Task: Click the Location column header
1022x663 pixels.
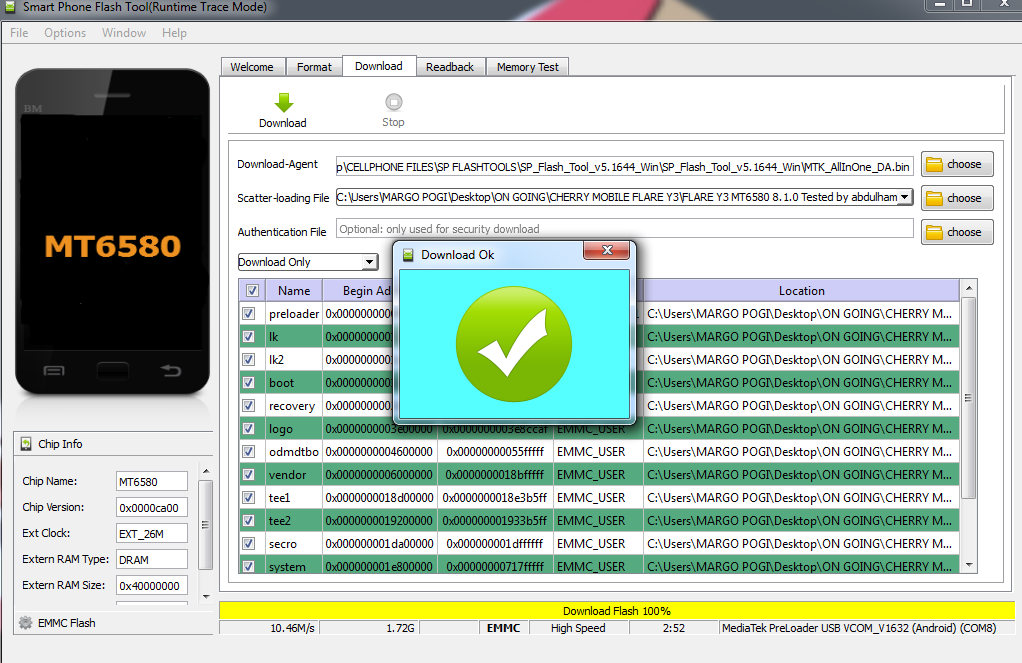Action: (802, 291)
